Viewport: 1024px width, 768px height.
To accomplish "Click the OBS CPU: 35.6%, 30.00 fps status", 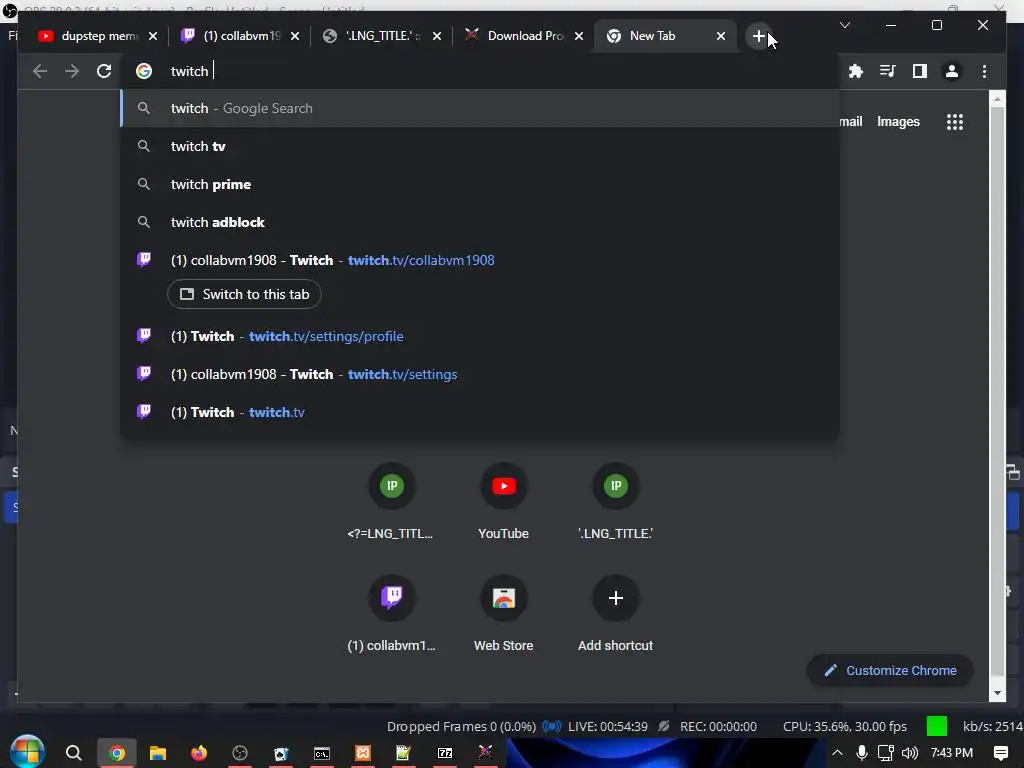I will pyautogui.click(x=844, y=726).
